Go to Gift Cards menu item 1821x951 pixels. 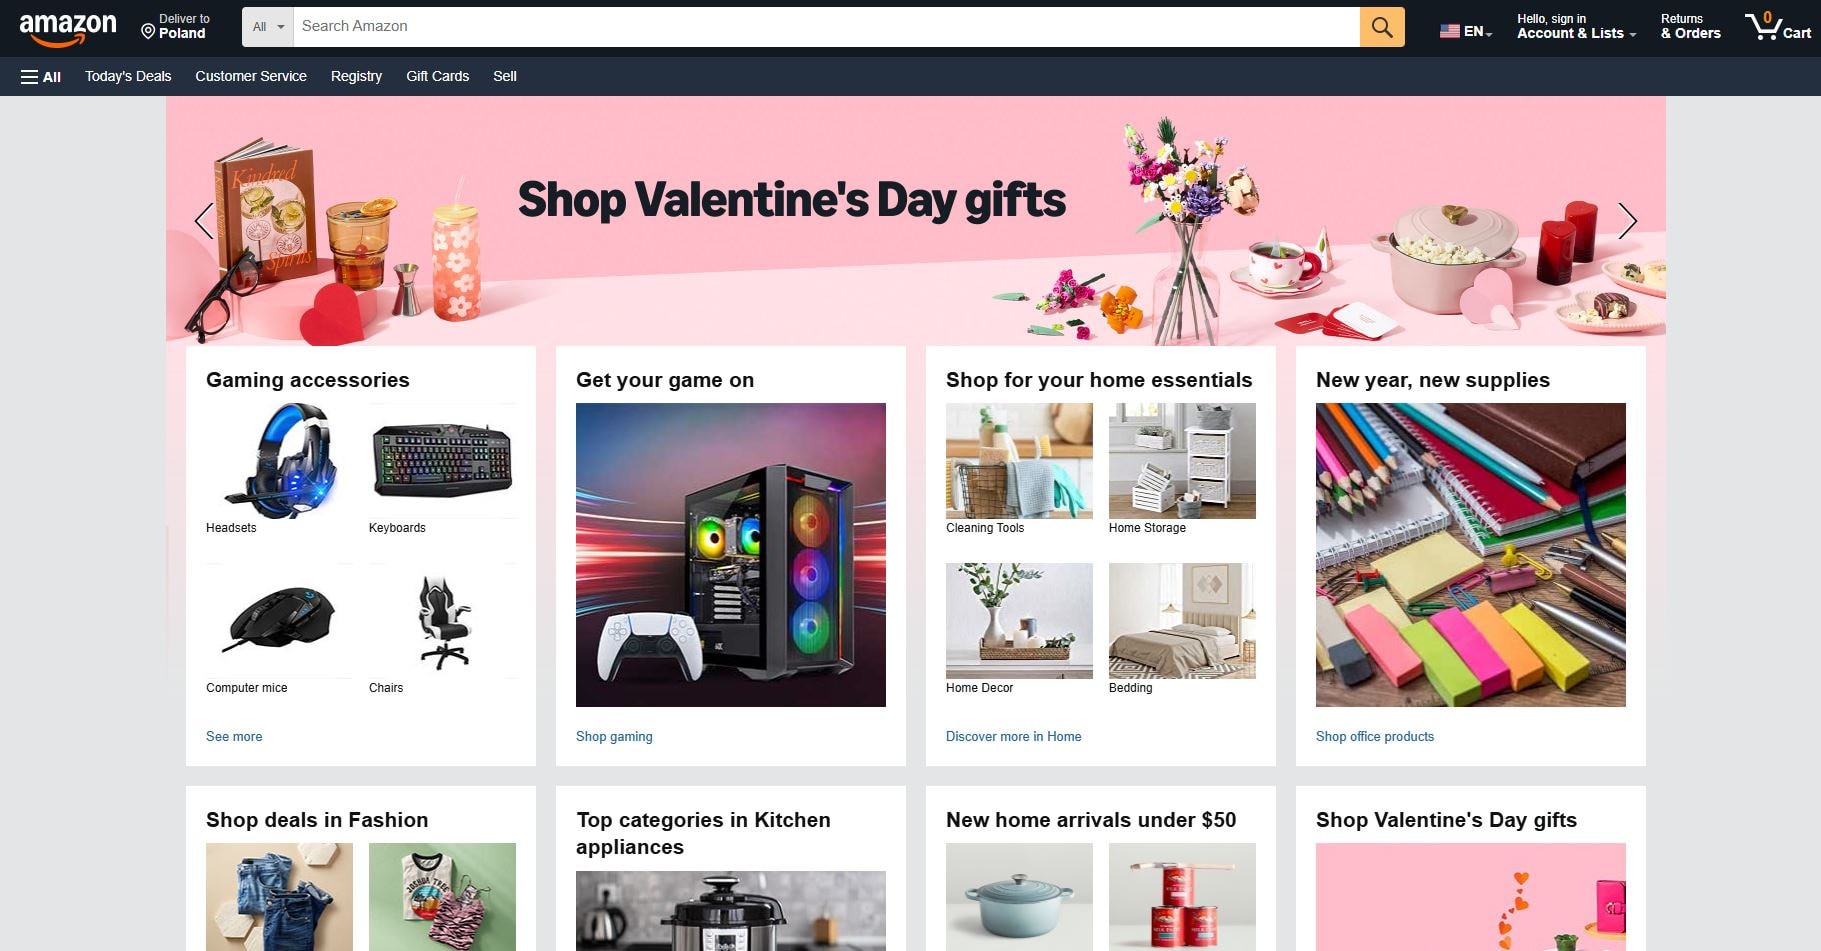coord(437,76)
